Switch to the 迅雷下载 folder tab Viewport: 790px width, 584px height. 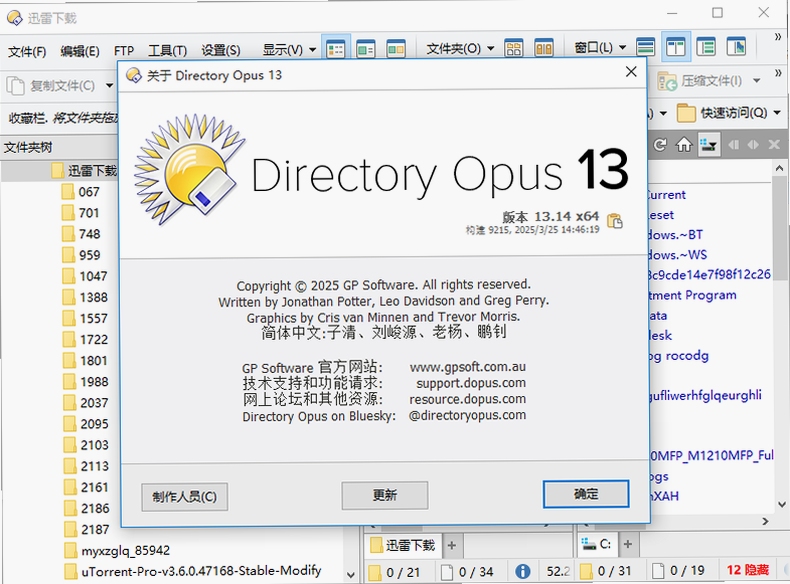click(403, 545)
